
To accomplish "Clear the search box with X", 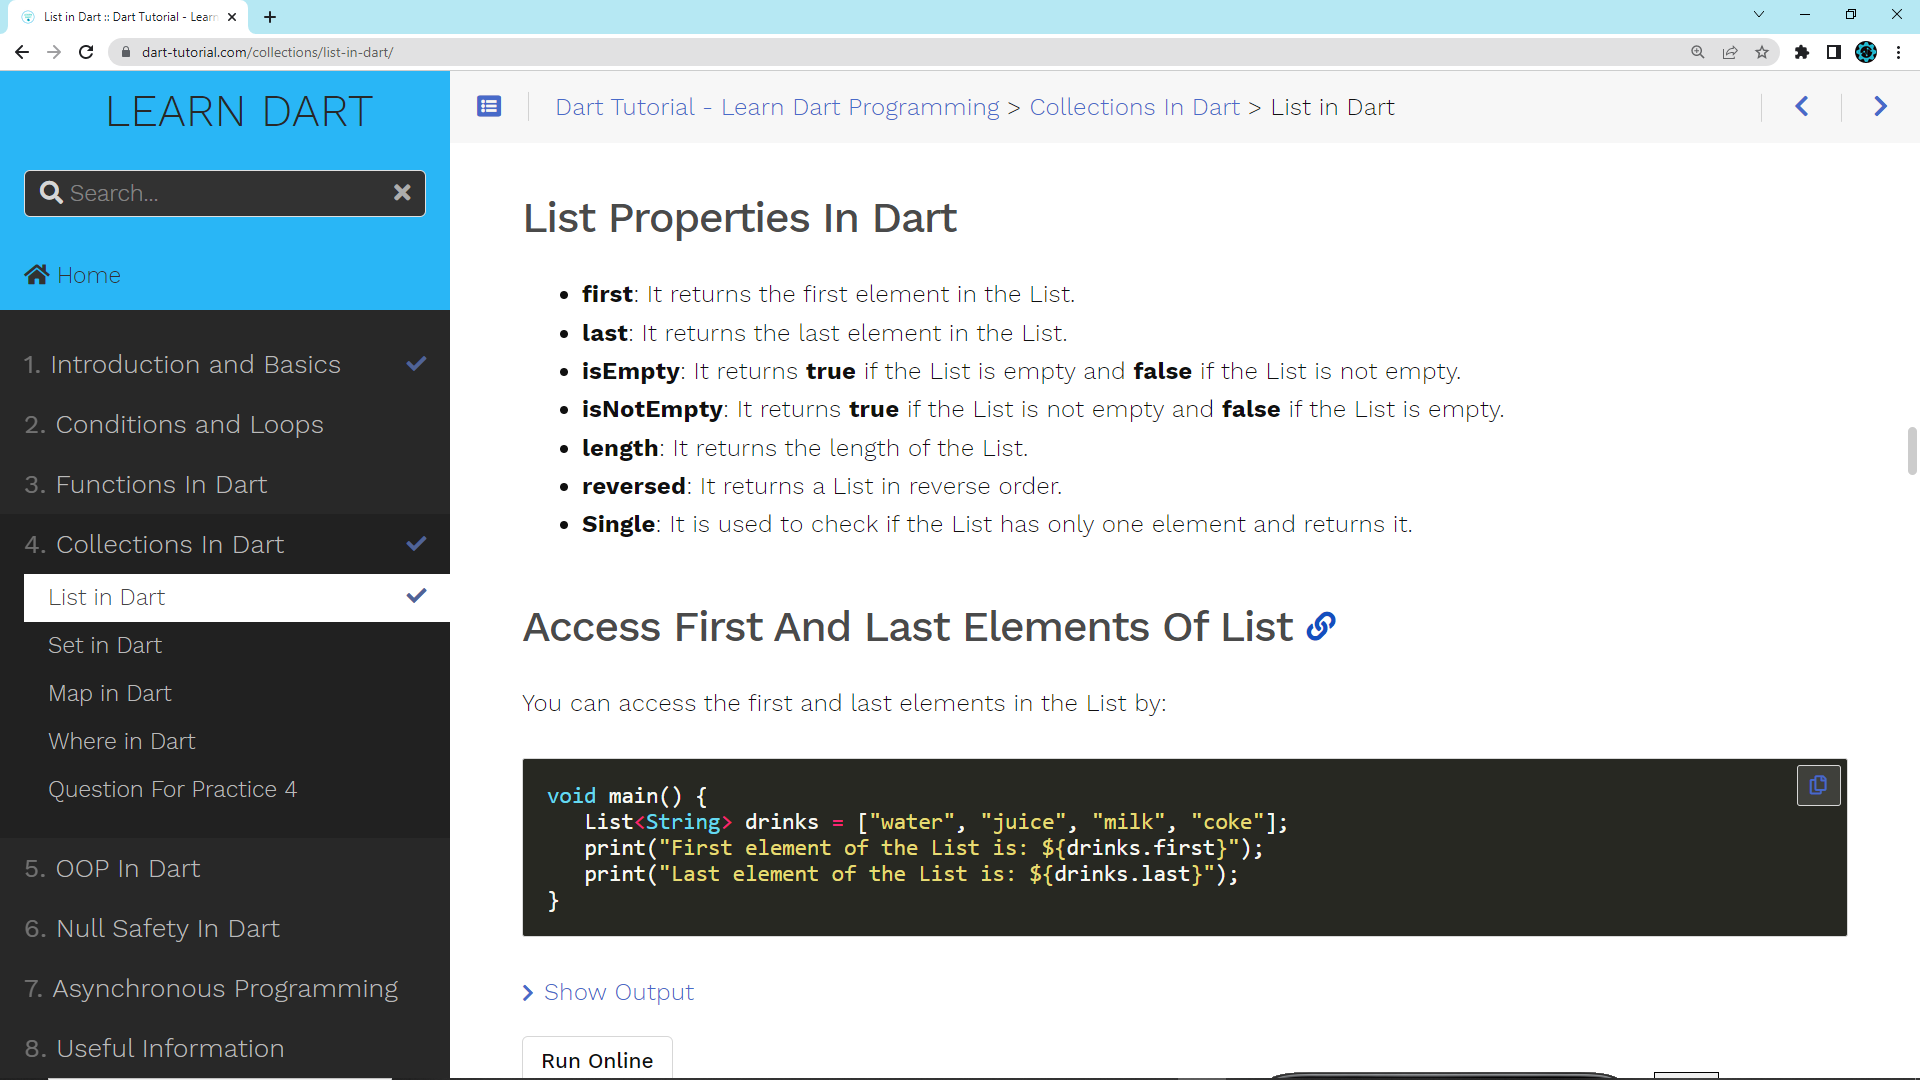I will [x=402, y=192].
